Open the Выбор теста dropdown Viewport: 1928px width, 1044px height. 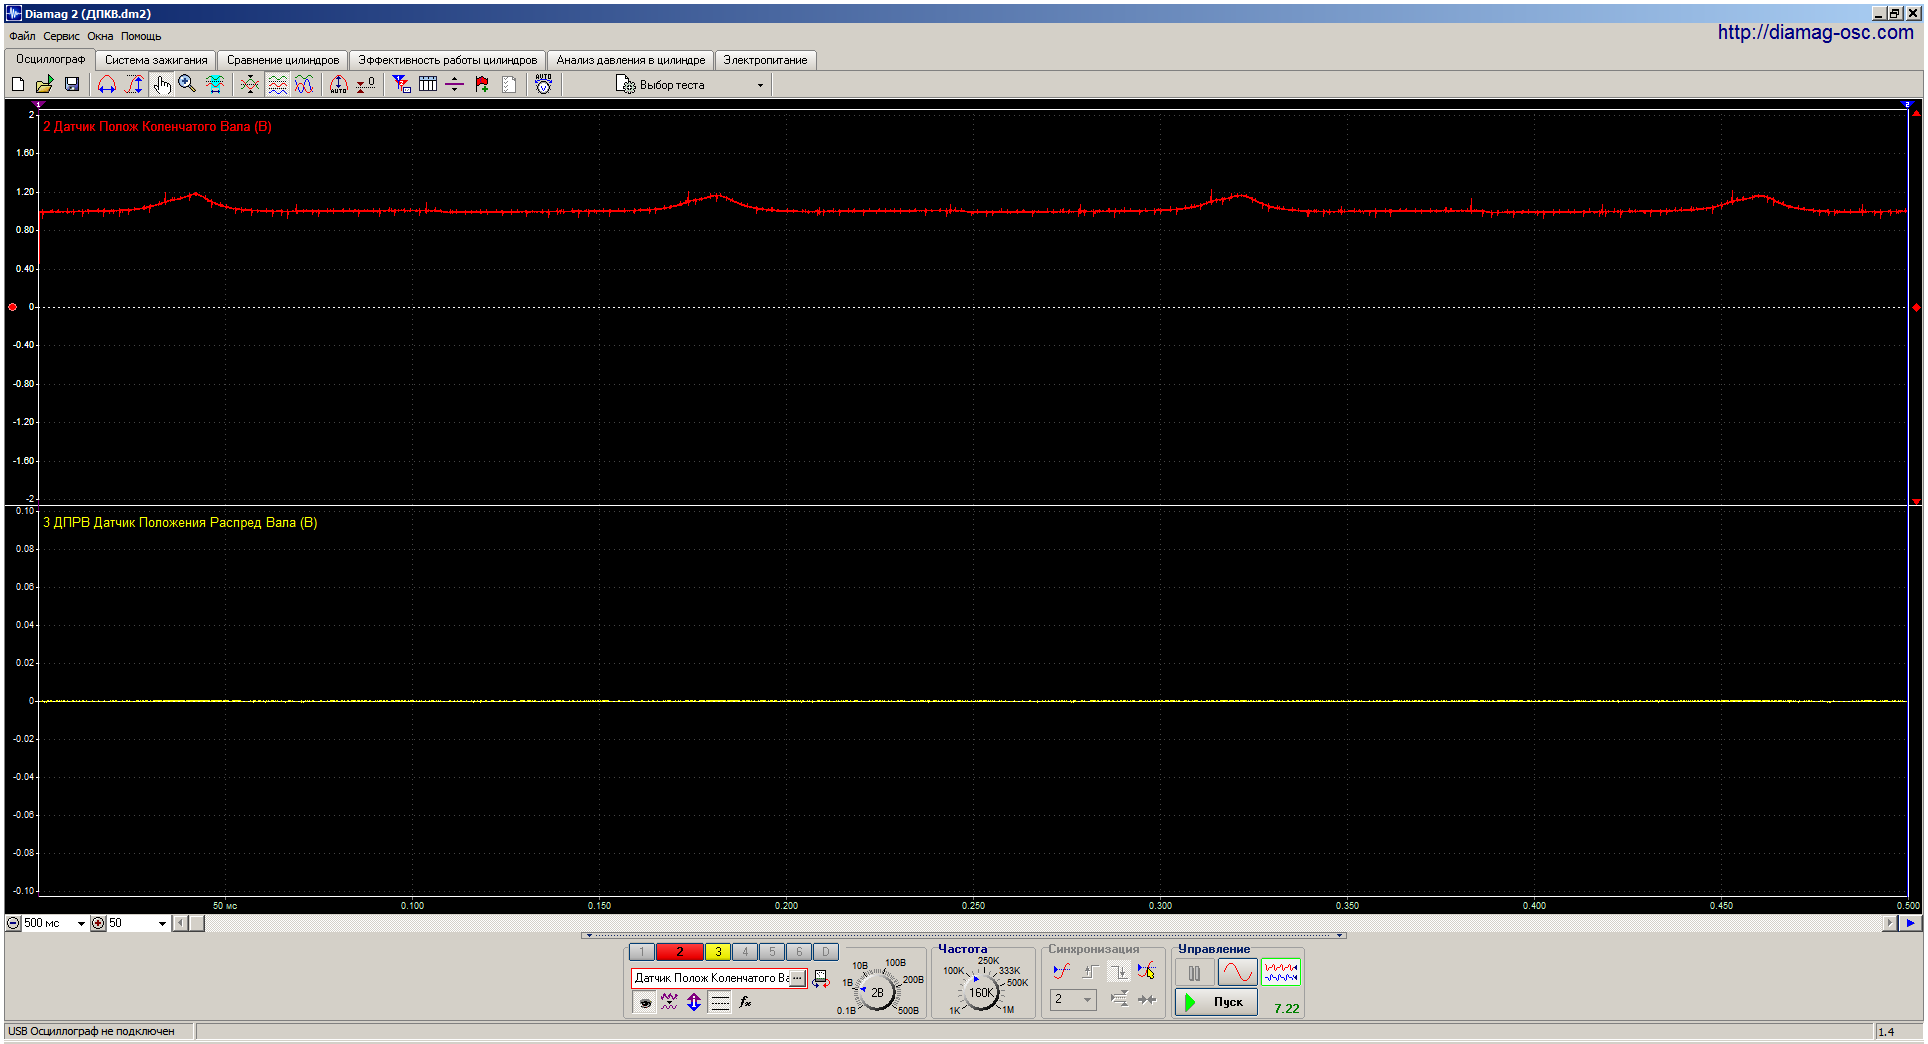(690, 85)
